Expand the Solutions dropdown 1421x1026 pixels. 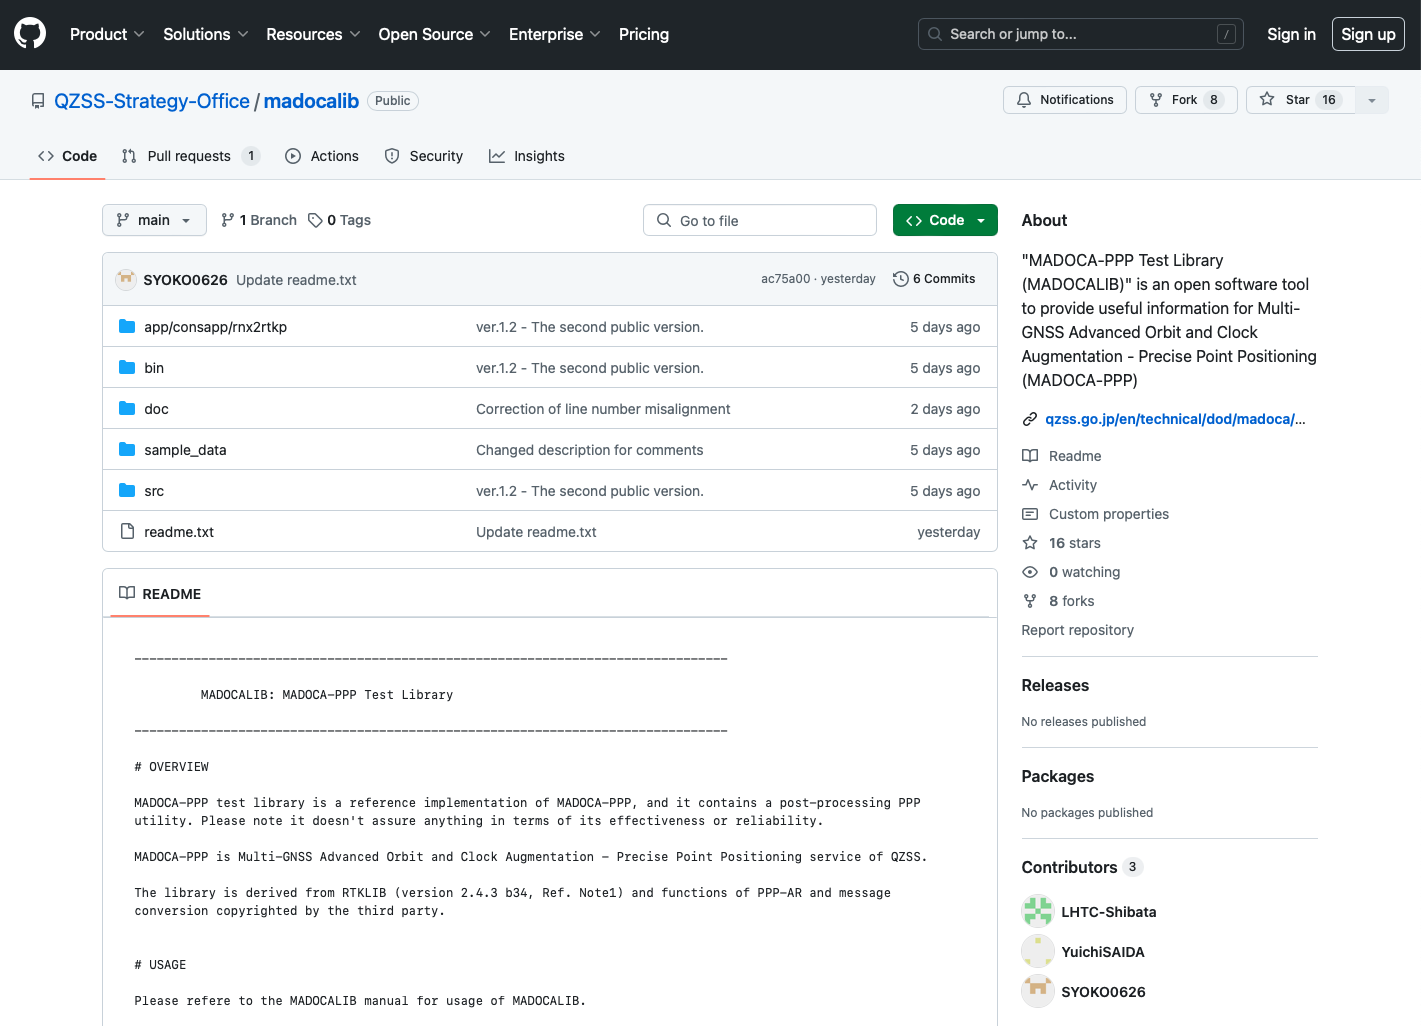pos(205,34)
